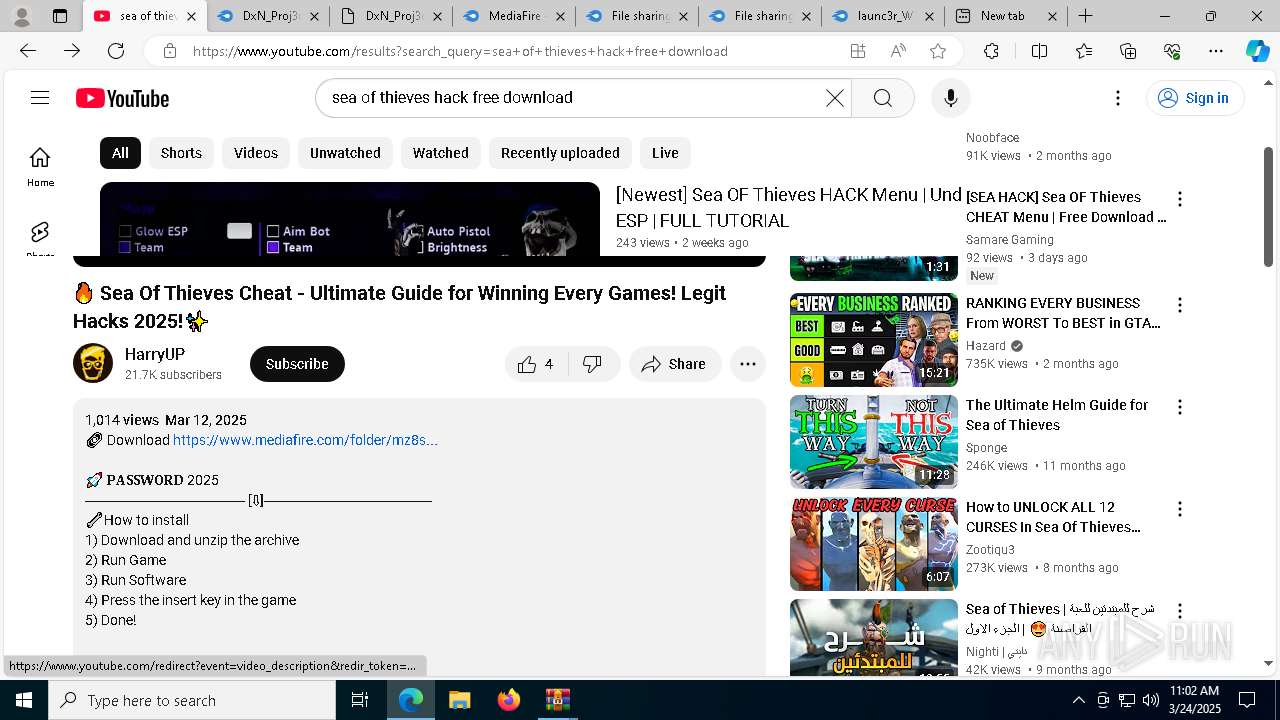Click the Share button
Image resolution: width=1280 pixels, height=720 pixels.
pos(675,364)
